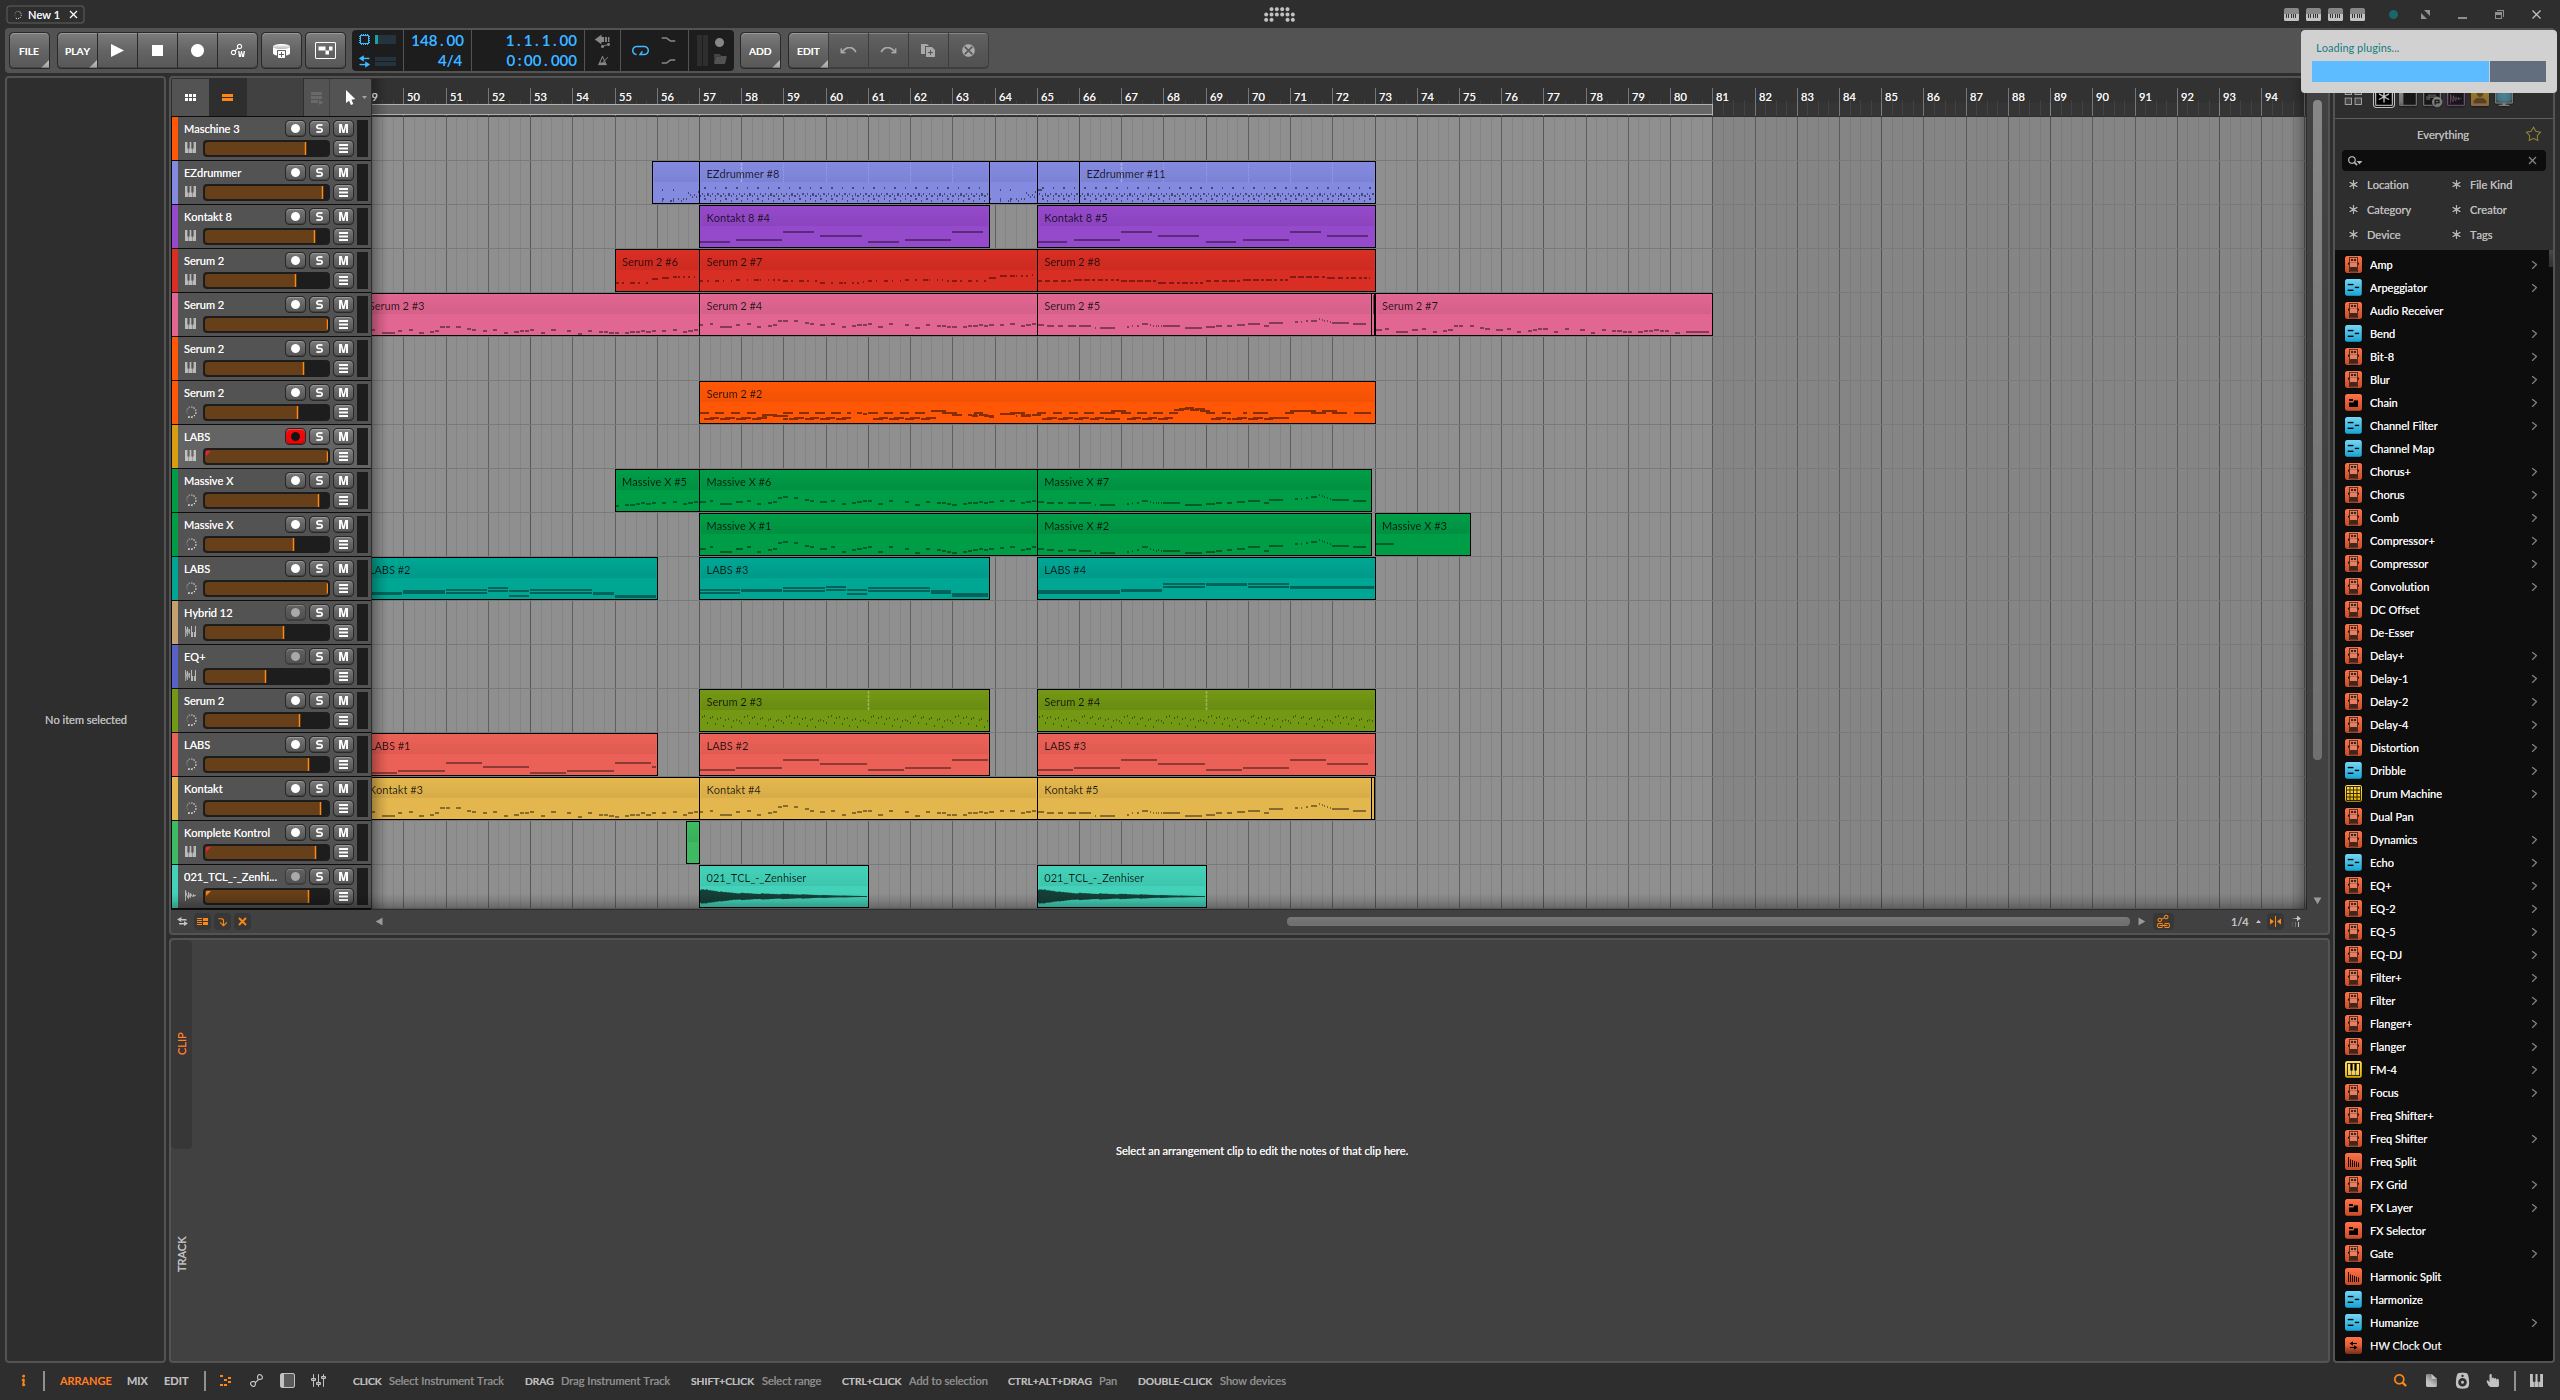This screenshot has width=2560, height=1400.
Task: Click the transport Play triangle icon
Action: tap(117, 50)
